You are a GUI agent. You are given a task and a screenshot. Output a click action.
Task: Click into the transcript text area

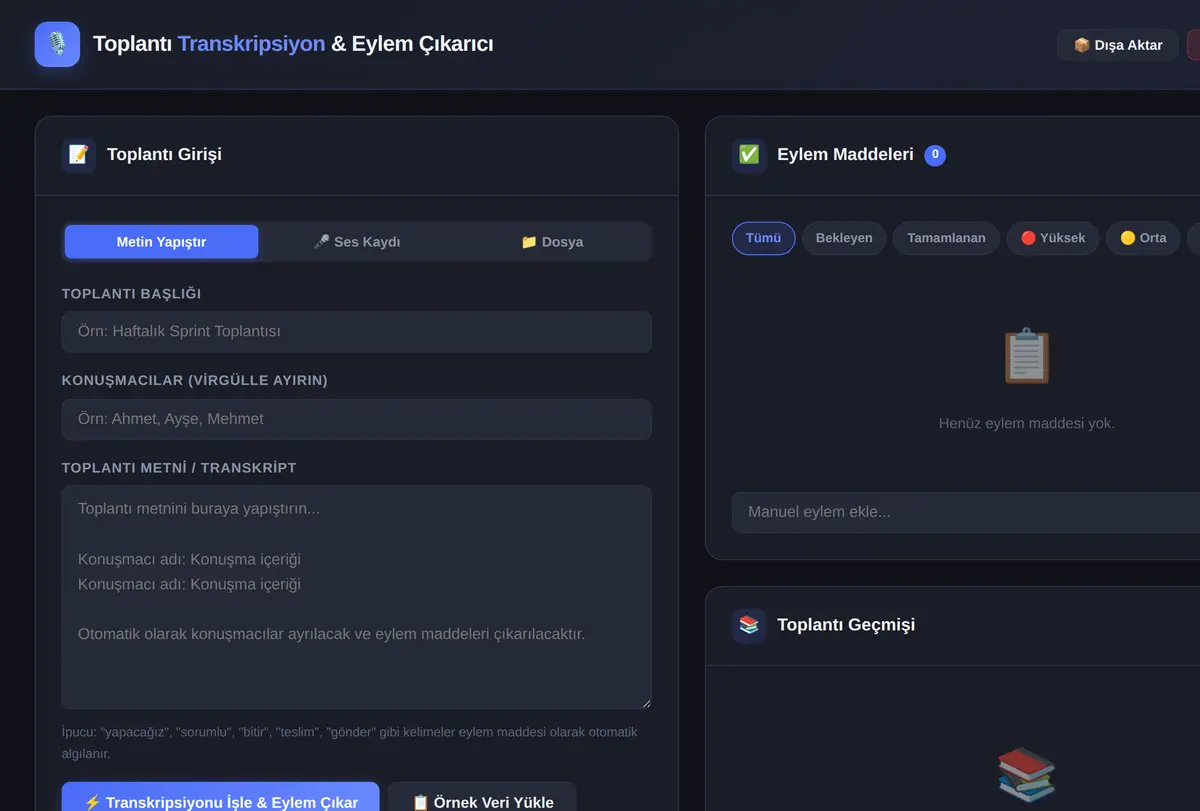[357, 598]
